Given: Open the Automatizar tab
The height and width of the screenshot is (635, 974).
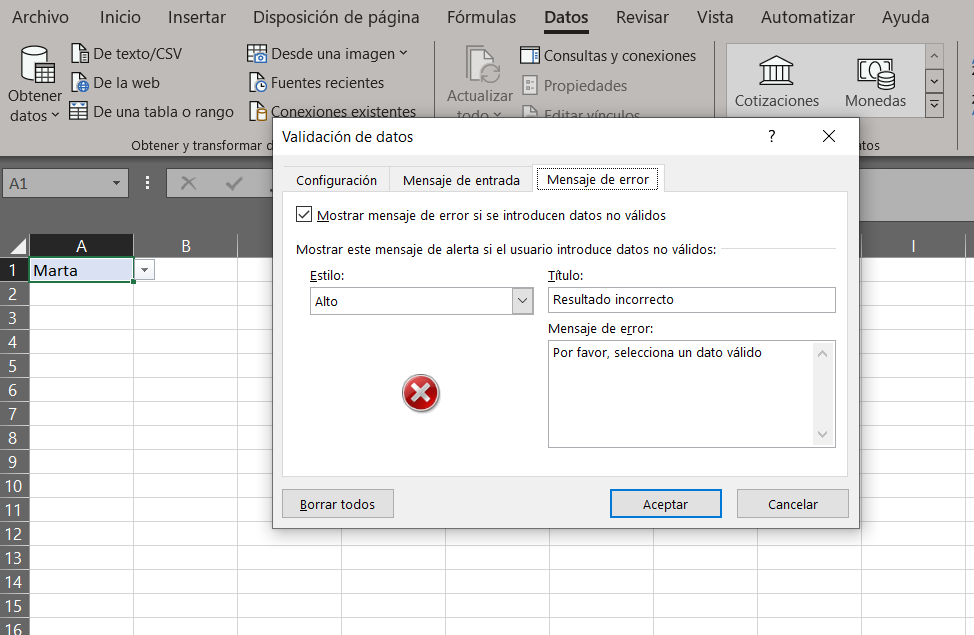Looking at the screenshot, I should pyautogui.click(x=808, y=17).
